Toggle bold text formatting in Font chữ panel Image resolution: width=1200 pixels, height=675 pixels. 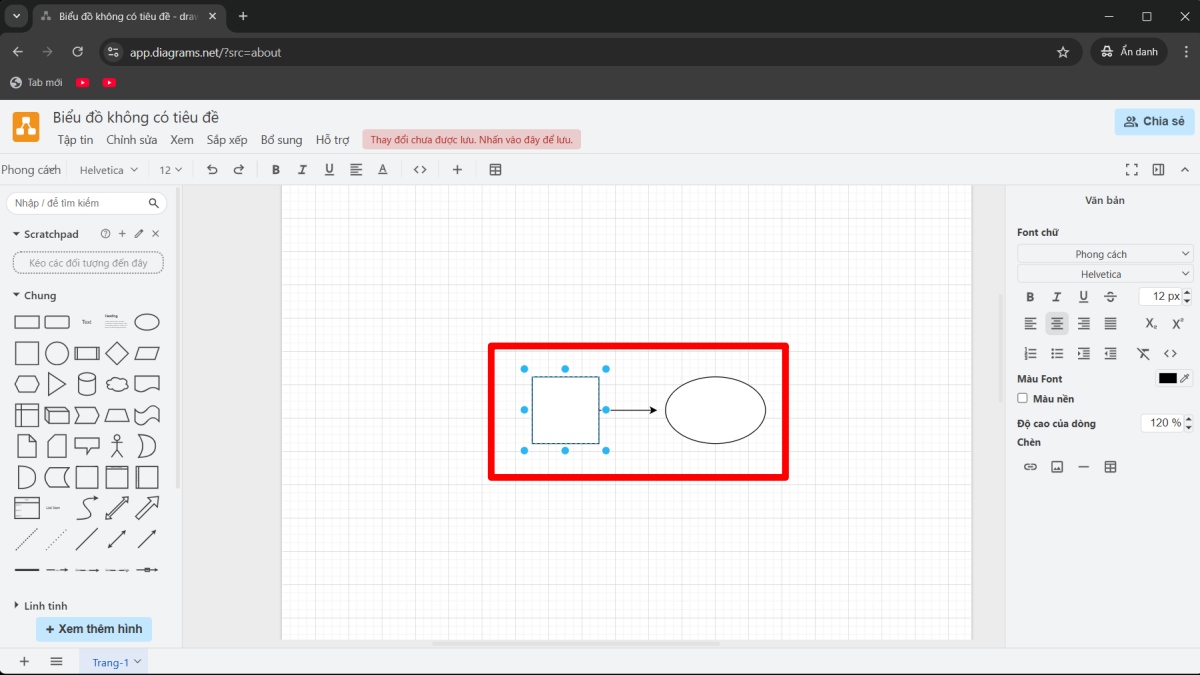point(1030,296)
